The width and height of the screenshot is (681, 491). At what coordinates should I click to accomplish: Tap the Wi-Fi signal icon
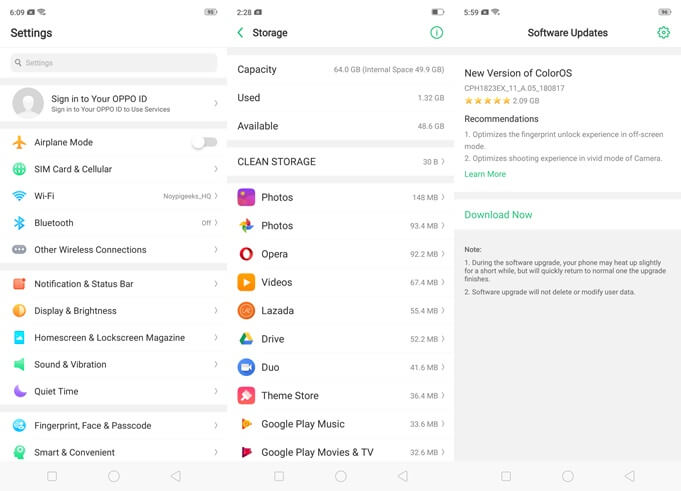coord(19,196)
